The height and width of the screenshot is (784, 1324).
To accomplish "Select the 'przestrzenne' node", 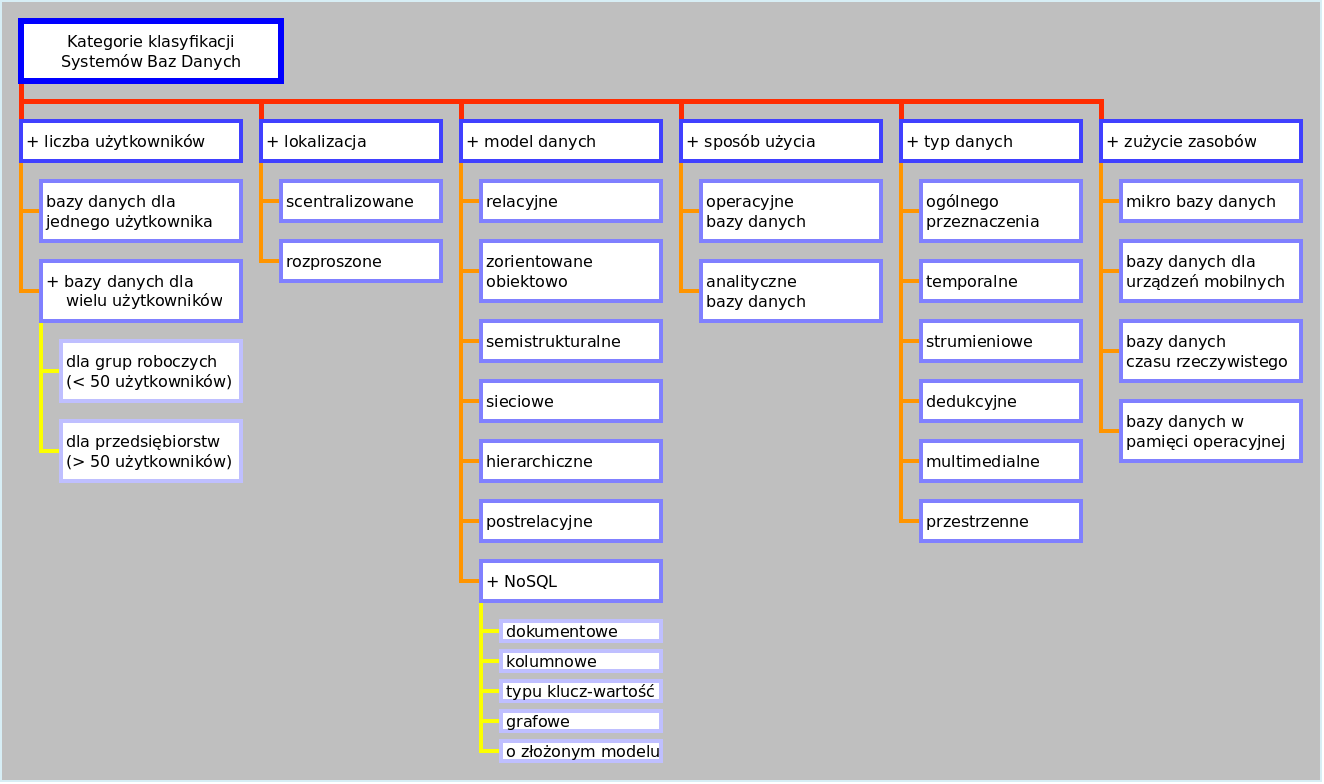I will point(1001,521).
